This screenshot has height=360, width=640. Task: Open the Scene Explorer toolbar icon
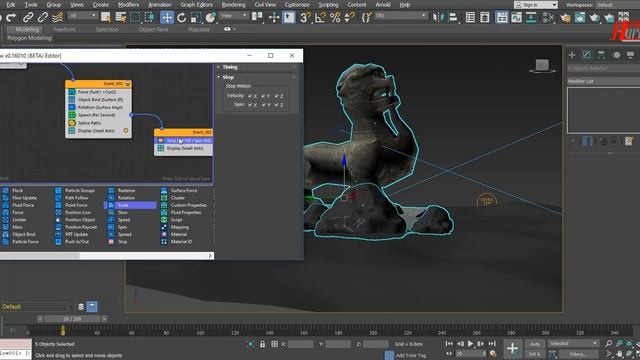[470, 18]
